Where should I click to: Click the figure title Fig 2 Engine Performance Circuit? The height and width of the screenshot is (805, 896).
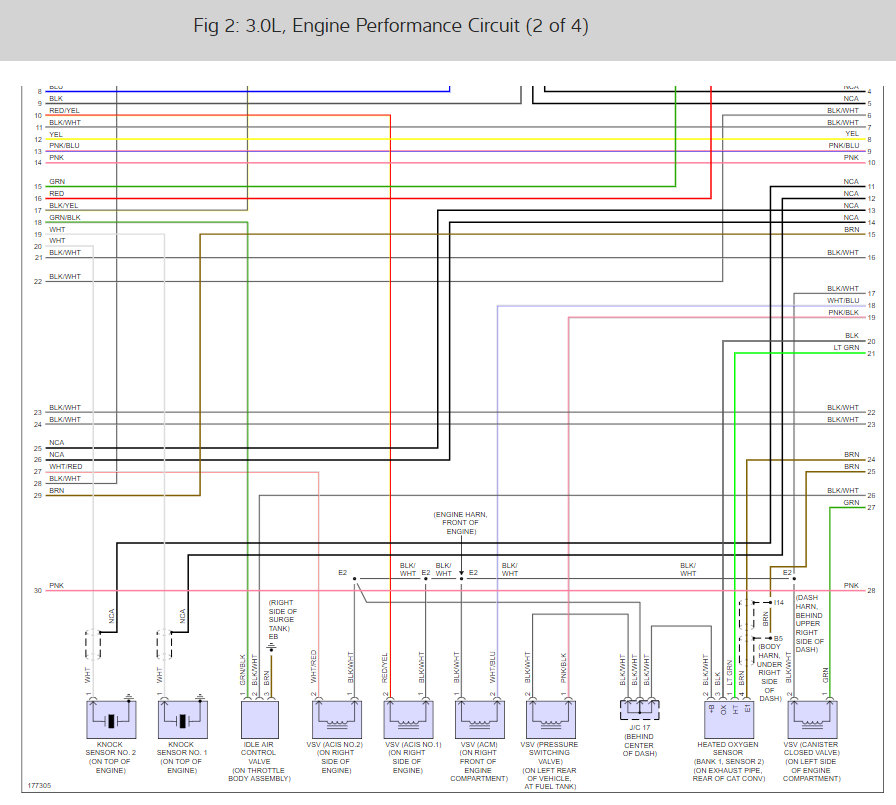point(391,26)
